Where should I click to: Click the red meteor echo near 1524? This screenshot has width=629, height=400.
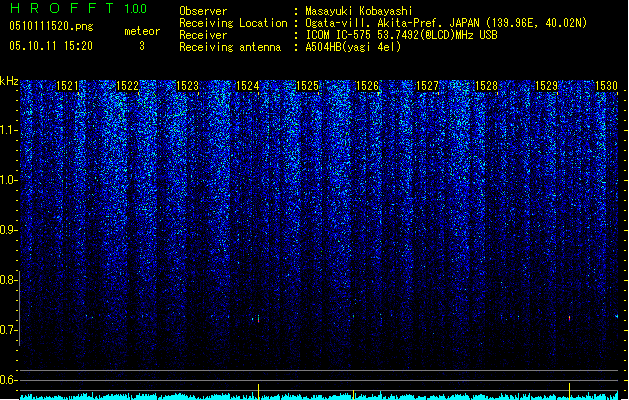click(258, 319)
